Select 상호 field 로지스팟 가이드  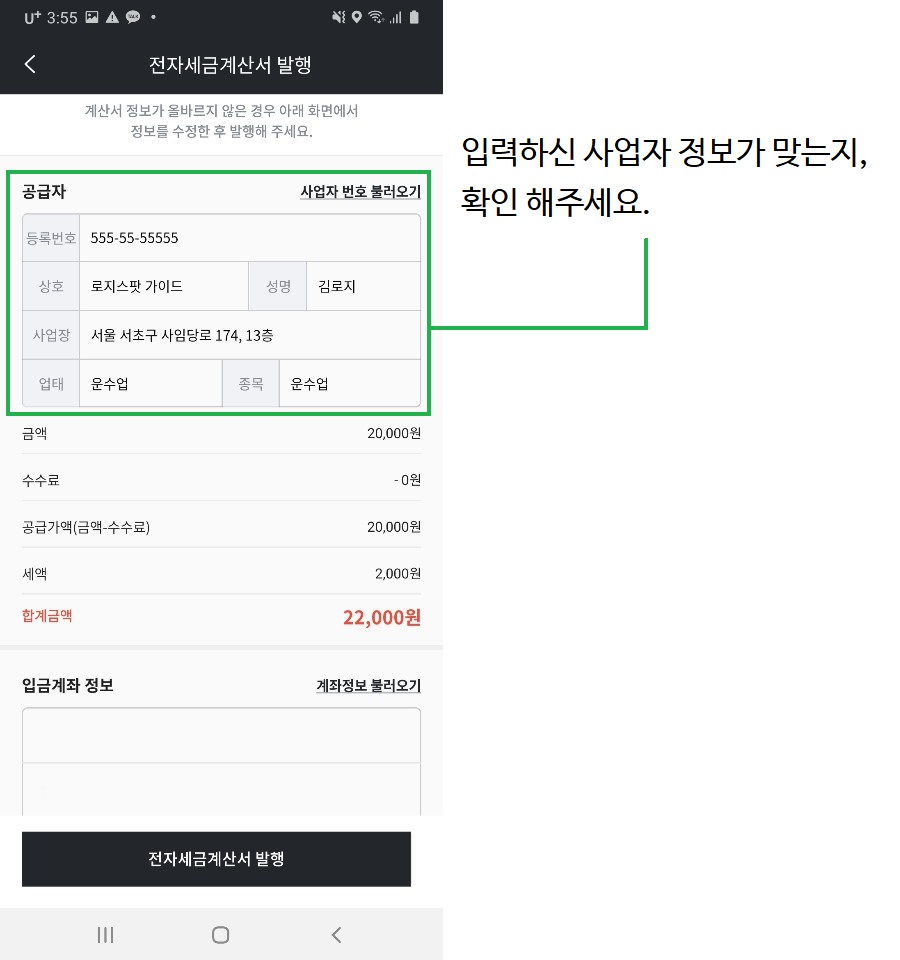click(164, 286)
